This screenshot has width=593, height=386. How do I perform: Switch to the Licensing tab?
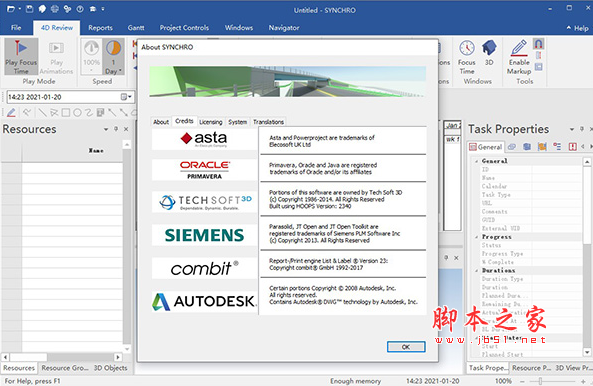coord(211,122)
